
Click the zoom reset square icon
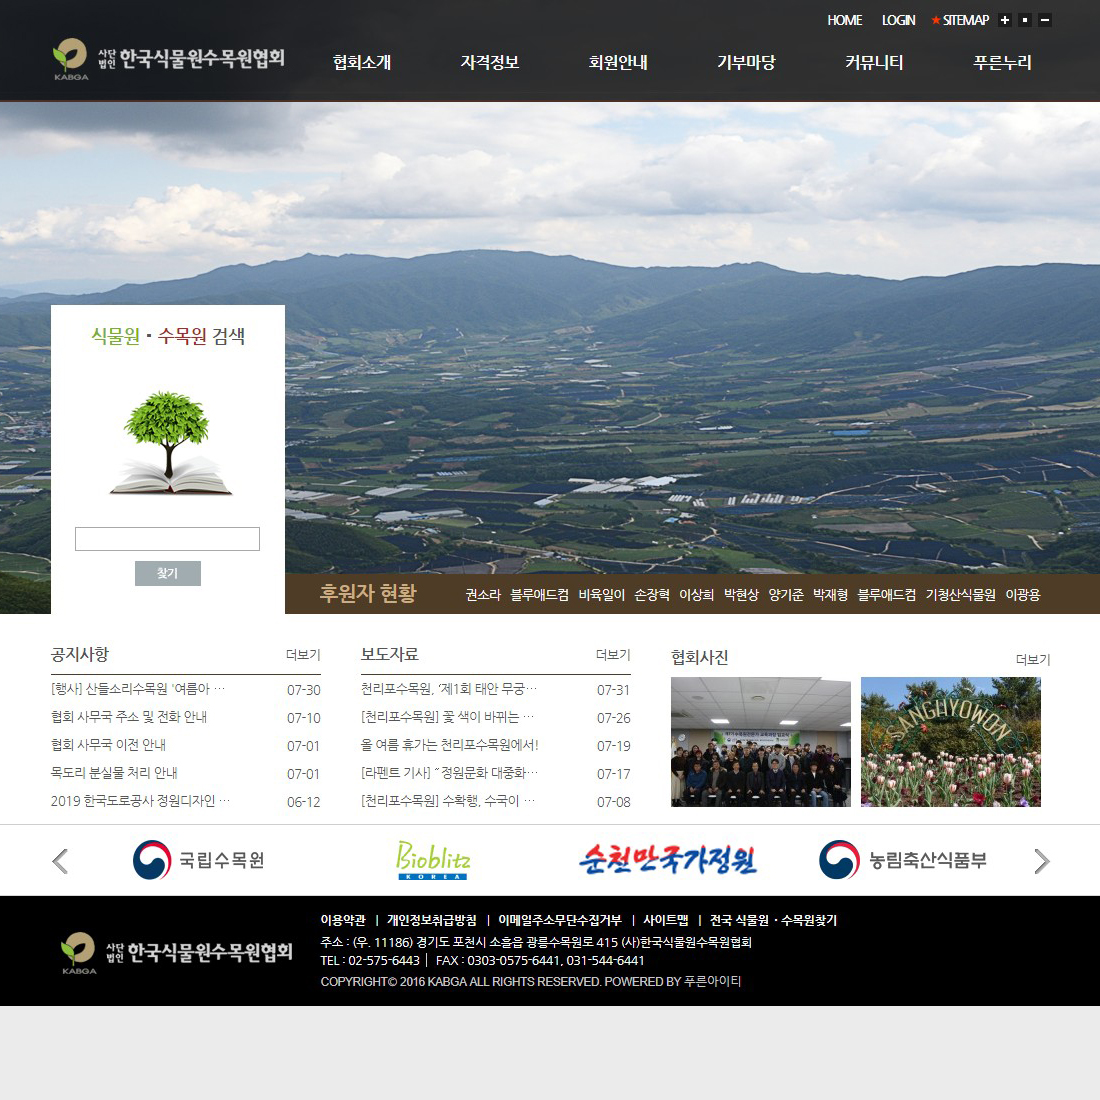point(1025,20)
